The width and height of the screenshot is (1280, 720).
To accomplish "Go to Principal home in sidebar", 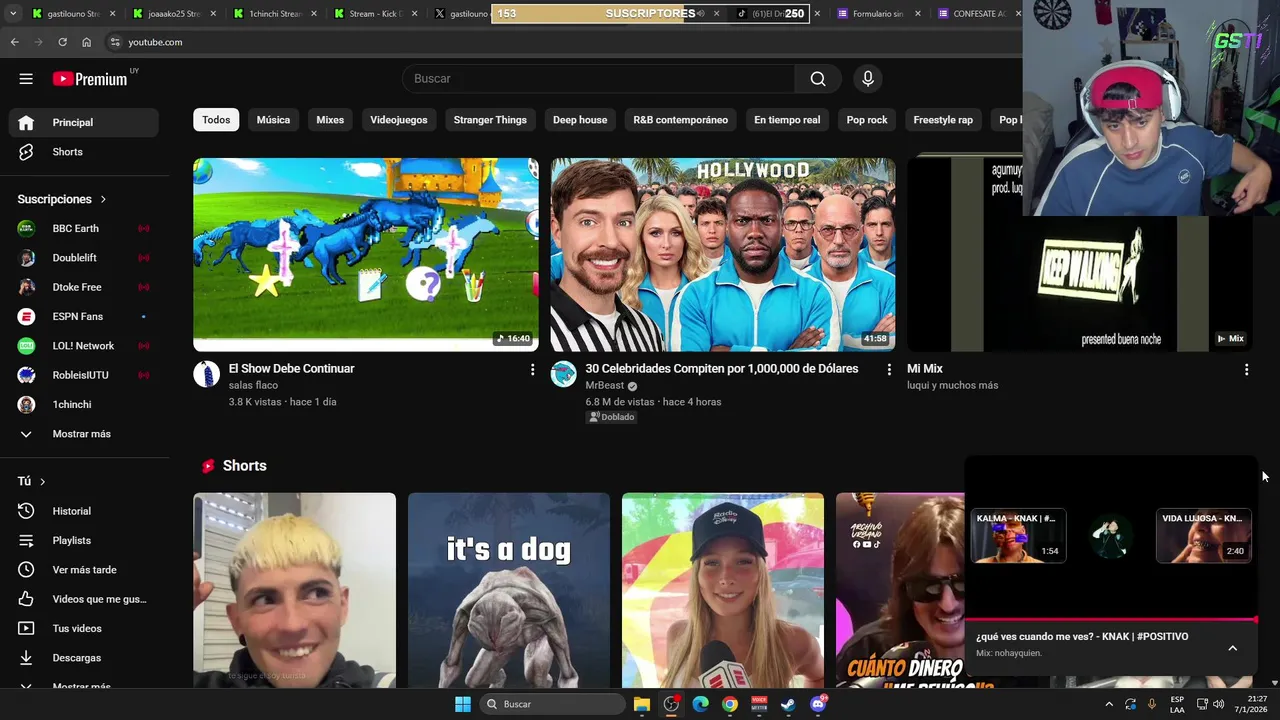I will 84,122.
